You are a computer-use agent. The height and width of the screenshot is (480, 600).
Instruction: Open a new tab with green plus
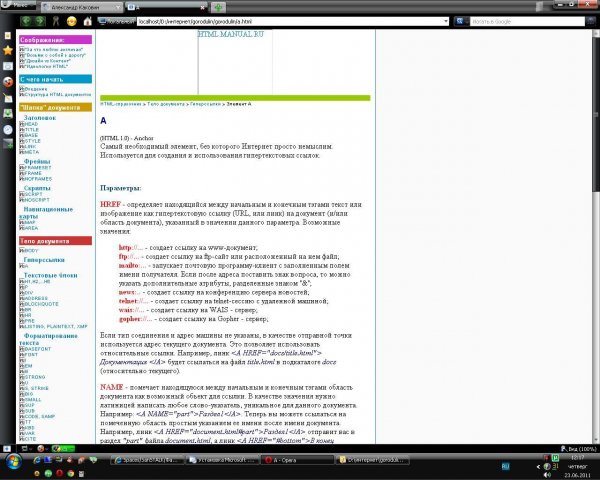218,7
